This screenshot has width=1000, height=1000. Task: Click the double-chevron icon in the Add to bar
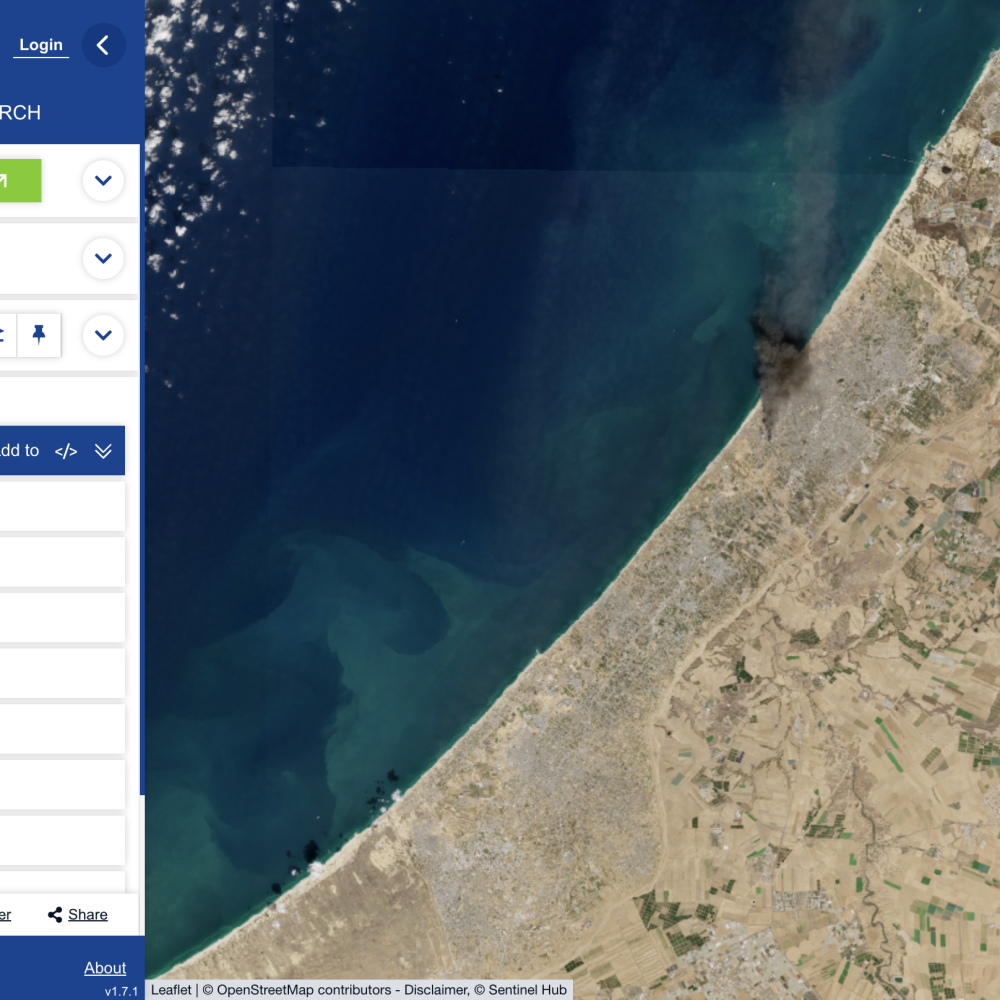click(103, 451)
